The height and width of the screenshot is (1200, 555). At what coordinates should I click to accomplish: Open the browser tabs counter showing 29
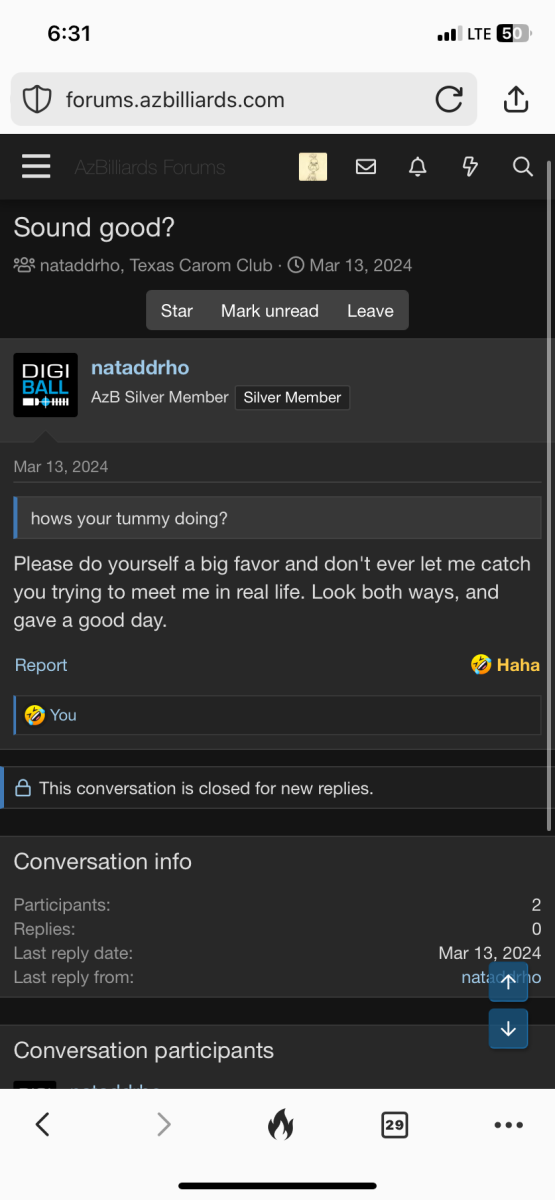[395, 1125]
